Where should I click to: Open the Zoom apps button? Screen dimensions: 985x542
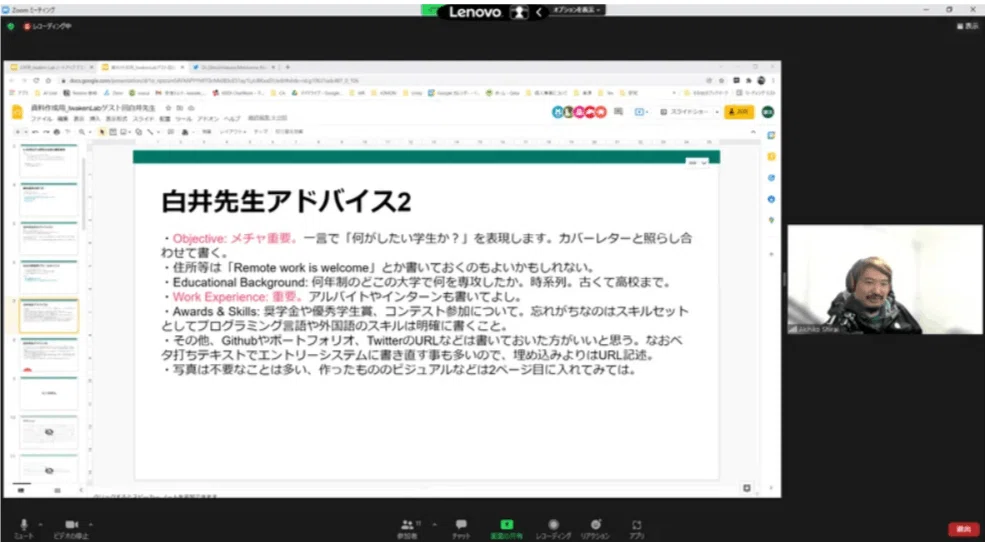coord(636,529)
